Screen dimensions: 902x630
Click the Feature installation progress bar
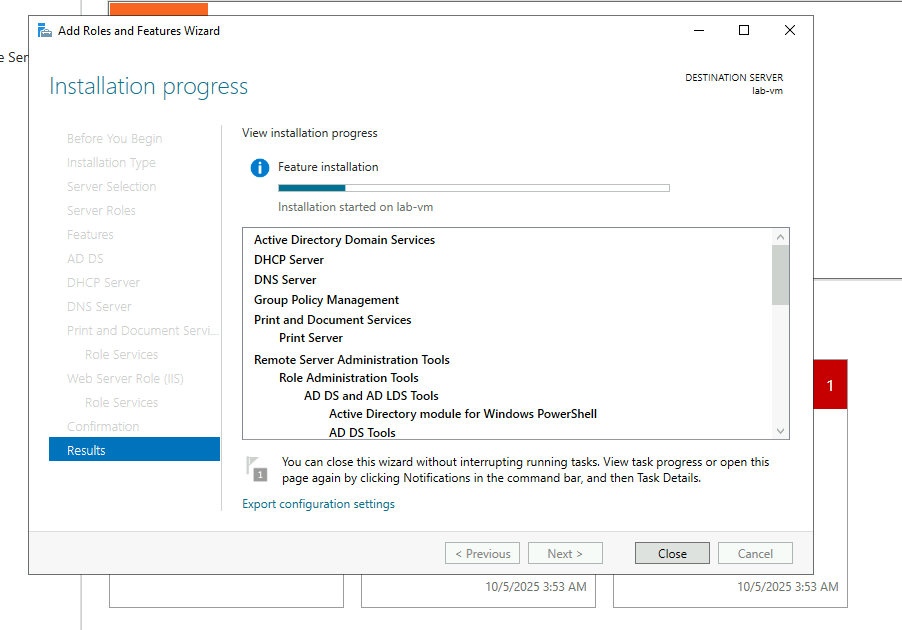(x=473, y=188)
